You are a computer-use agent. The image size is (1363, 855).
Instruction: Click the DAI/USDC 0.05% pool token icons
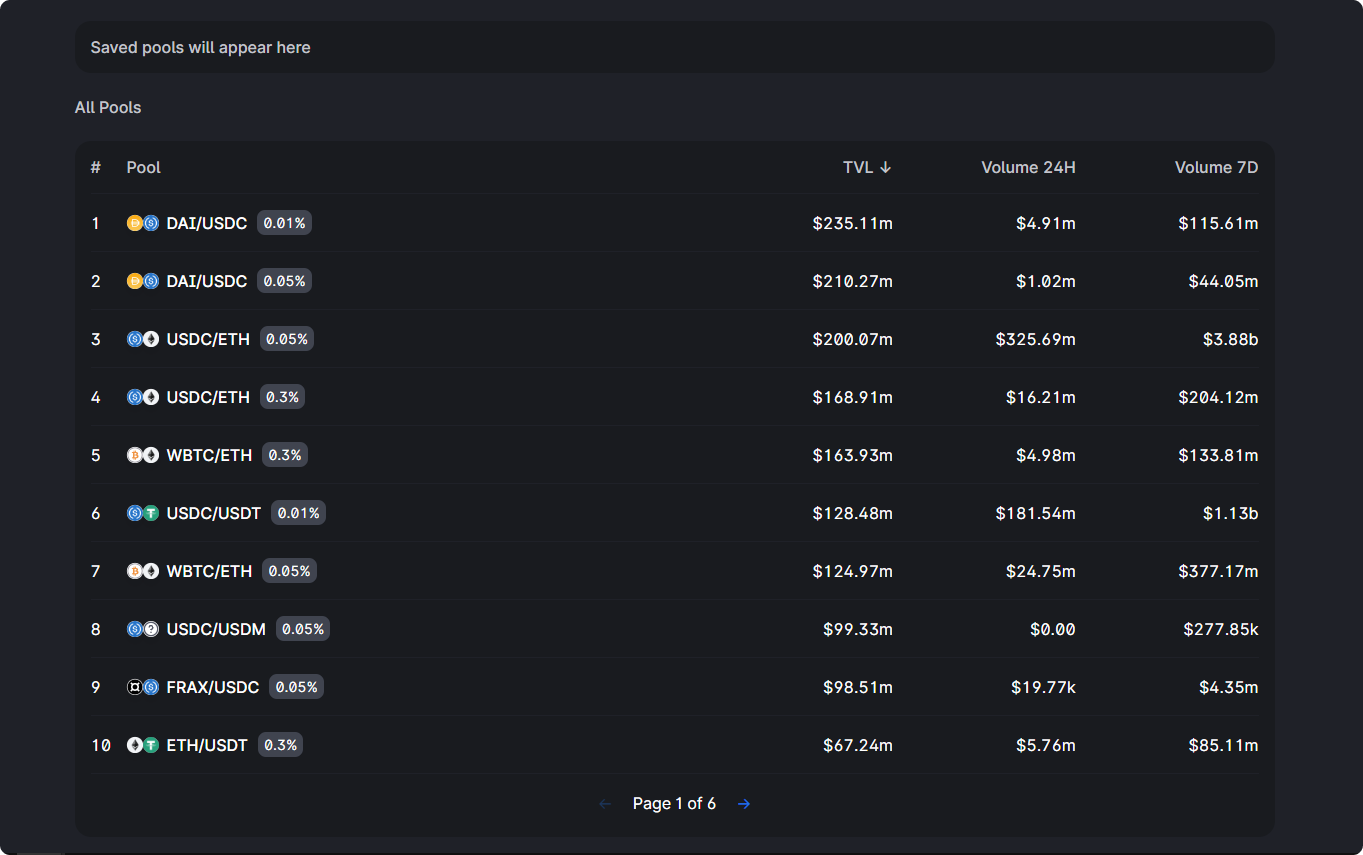(x=143, y=281)
